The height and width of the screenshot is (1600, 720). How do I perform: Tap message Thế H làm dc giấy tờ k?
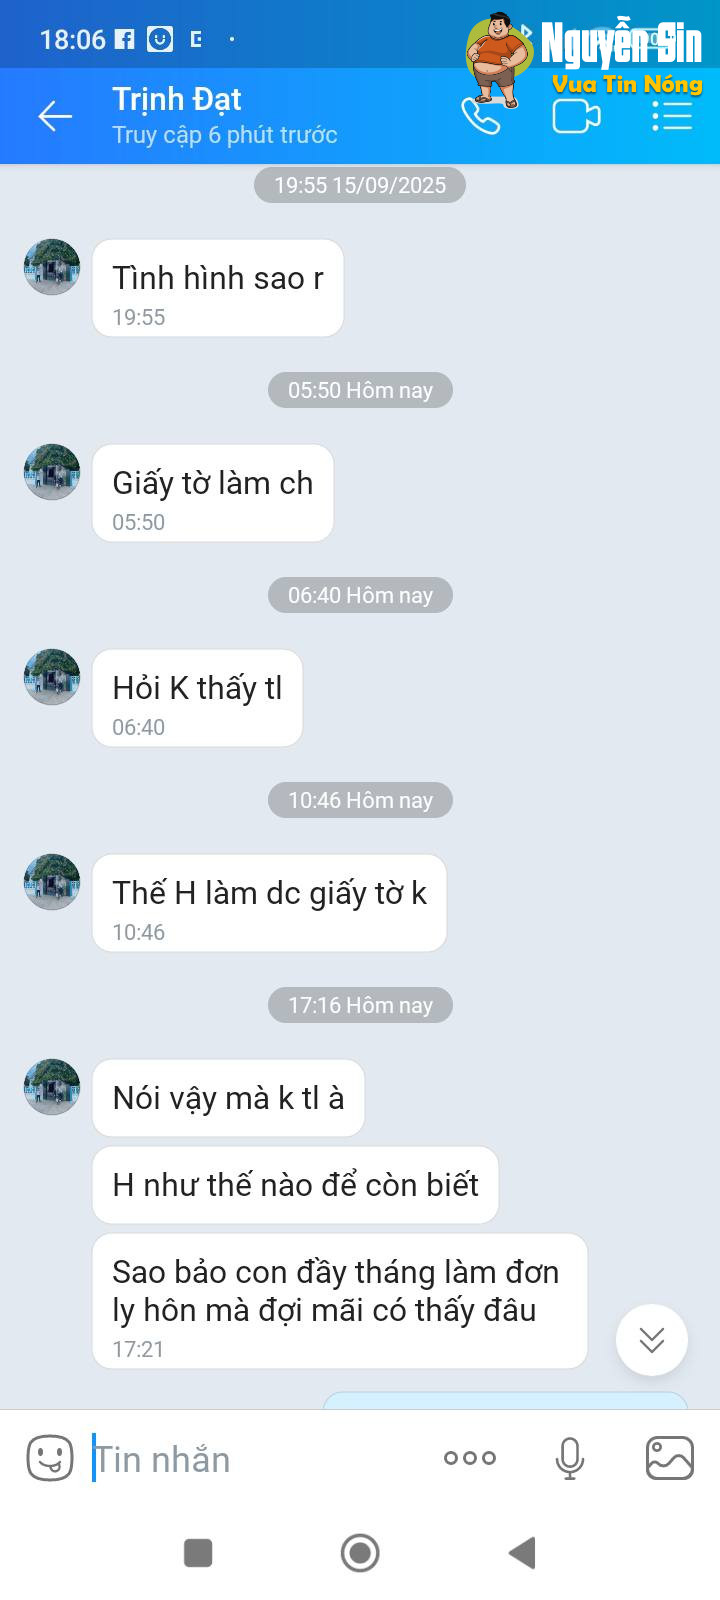[270, 903]
